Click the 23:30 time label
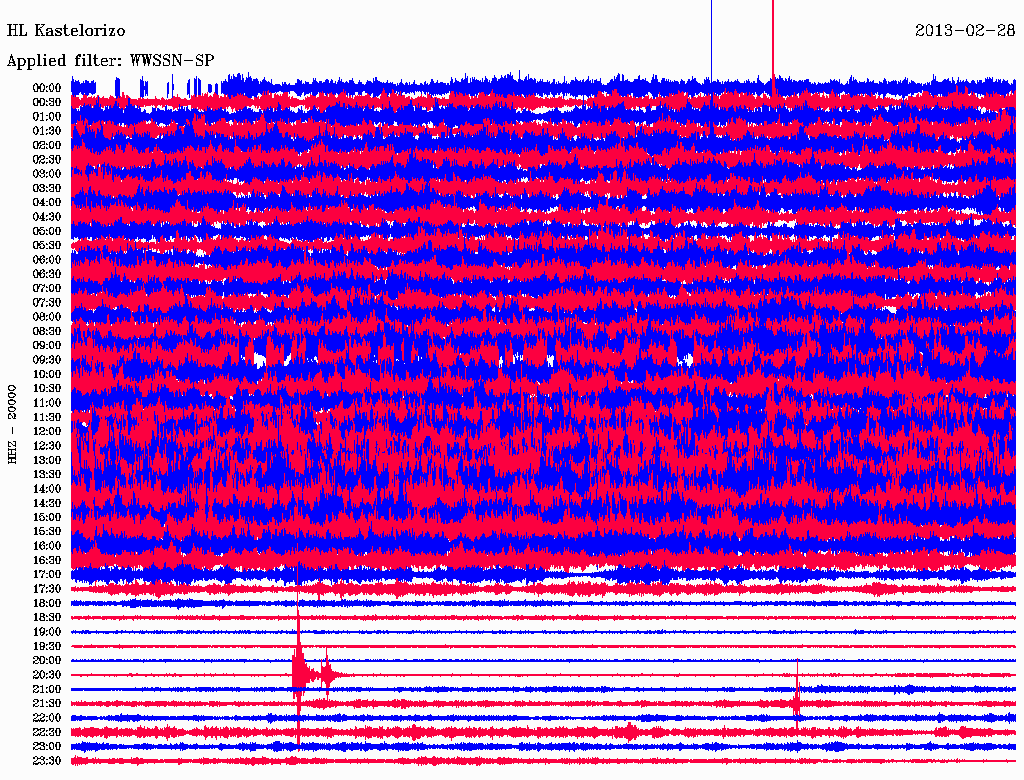Viewport: 1024px width, 780px height. point(47,760)
